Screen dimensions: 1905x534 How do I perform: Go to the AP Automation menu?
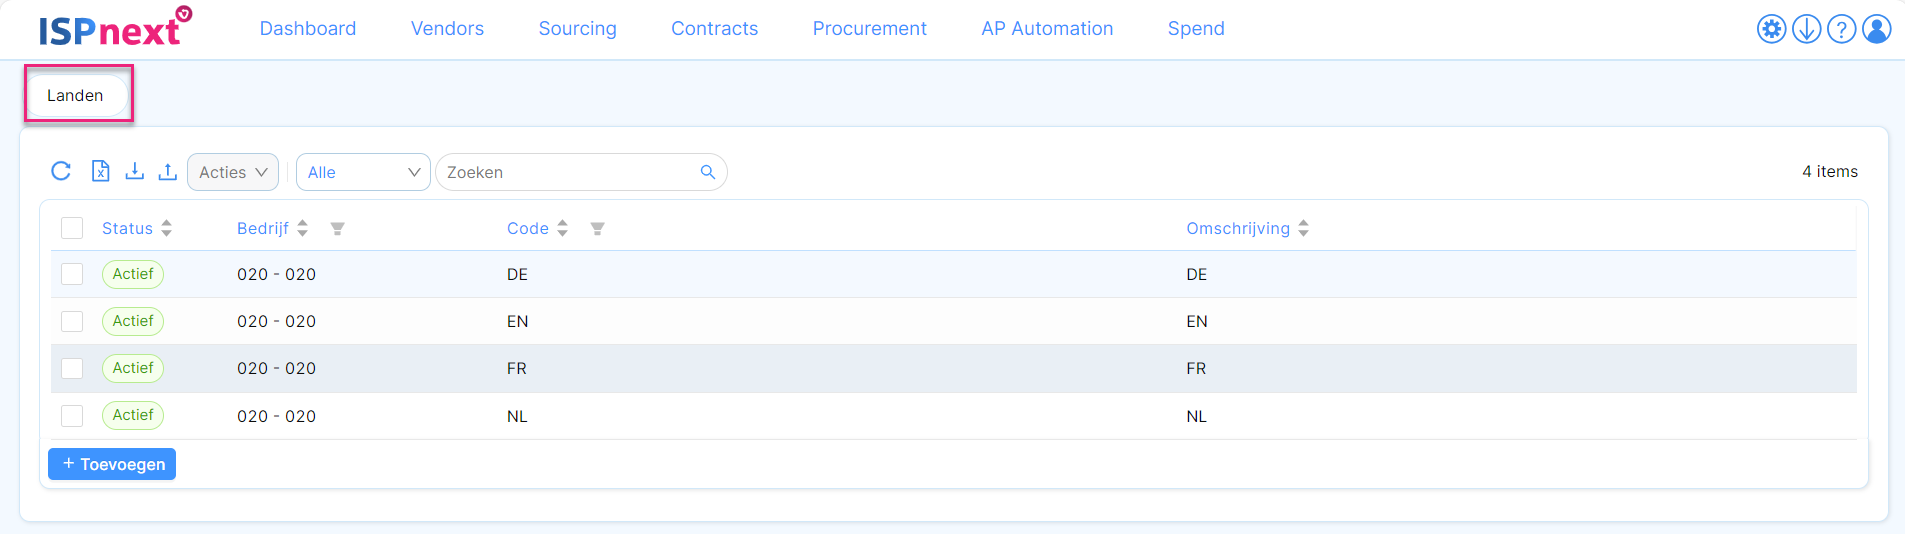(1046, 29)
